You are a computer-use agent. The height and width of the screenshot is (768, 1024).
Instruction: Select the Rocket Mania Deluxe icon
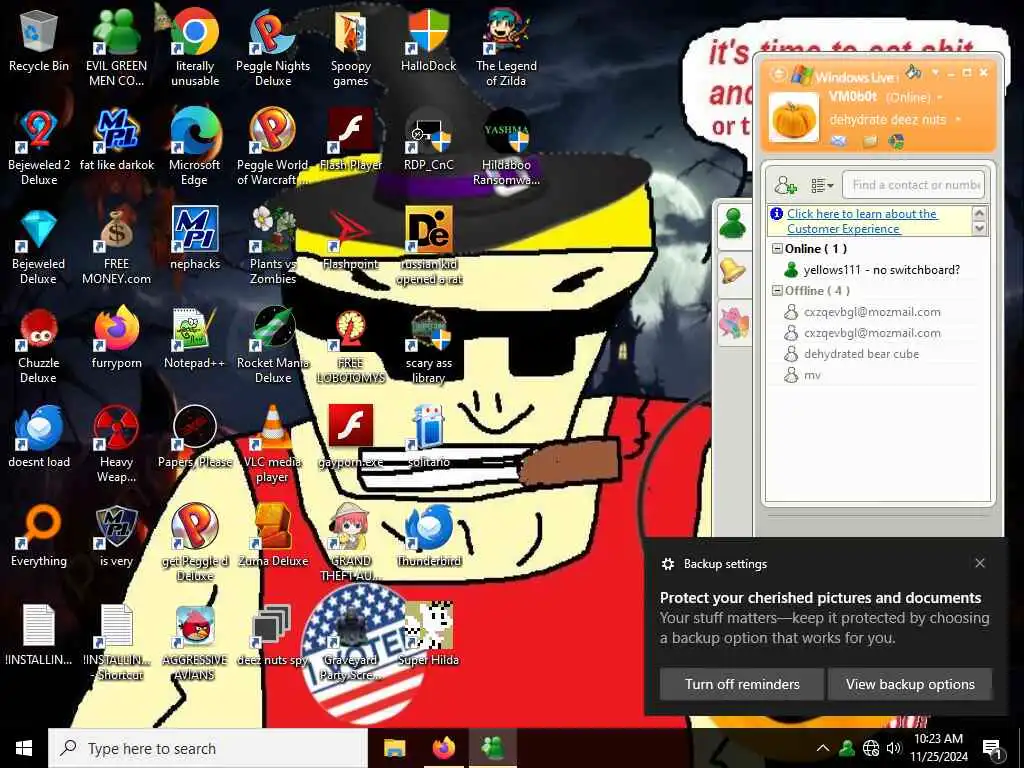coord(273,346)
